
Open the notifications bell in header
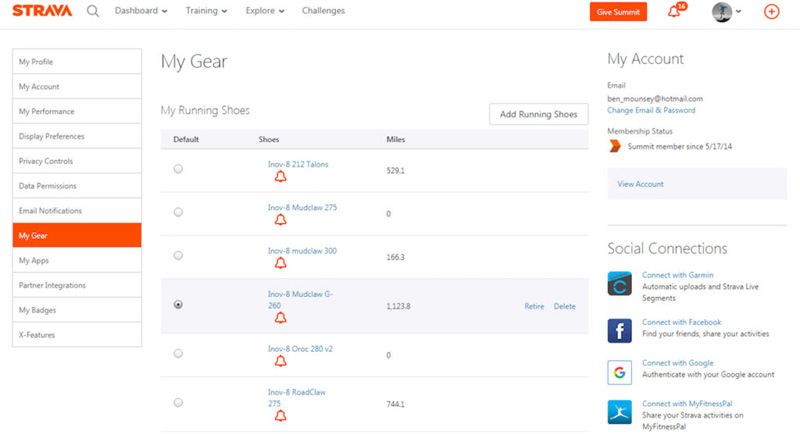tap(673, 12)
